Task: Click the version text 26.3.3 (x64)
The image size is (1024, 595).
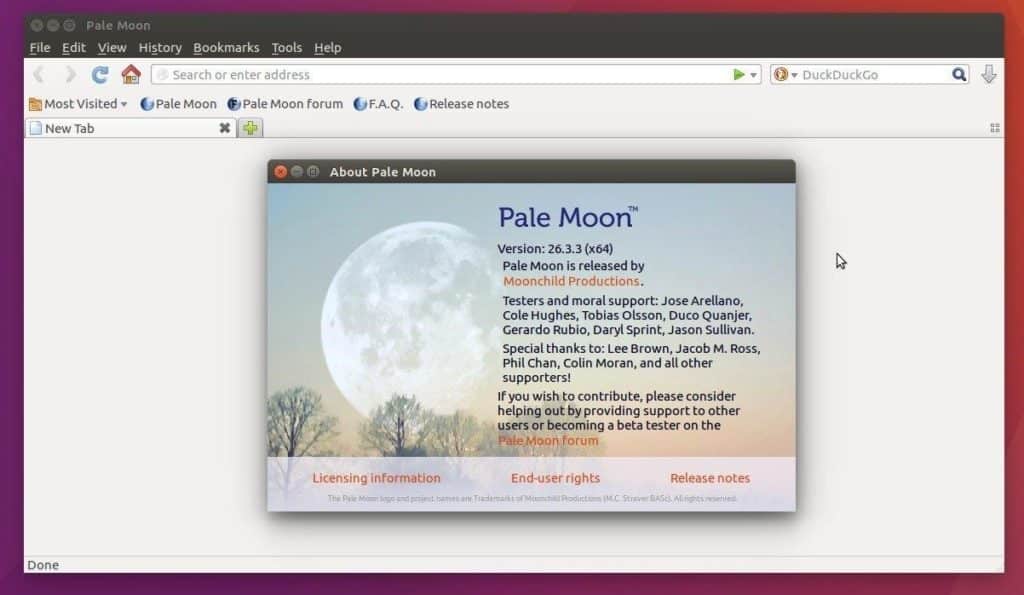Action: [581, 249]
